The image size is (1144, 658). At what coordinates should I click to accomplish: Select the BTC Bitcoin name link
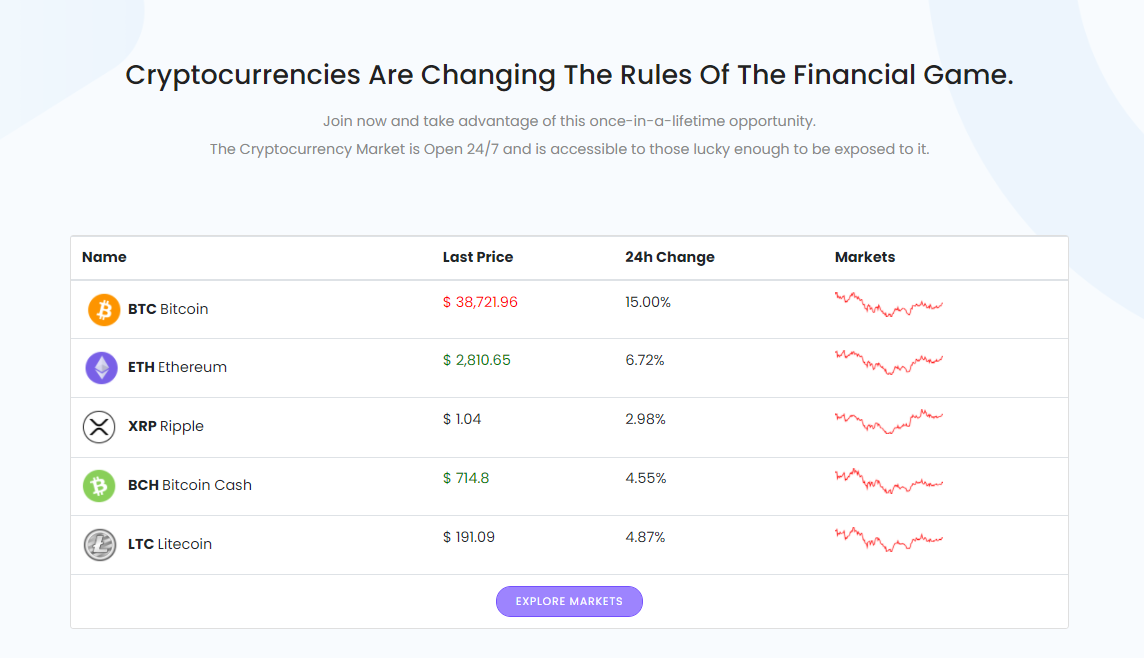click(168, 309)
